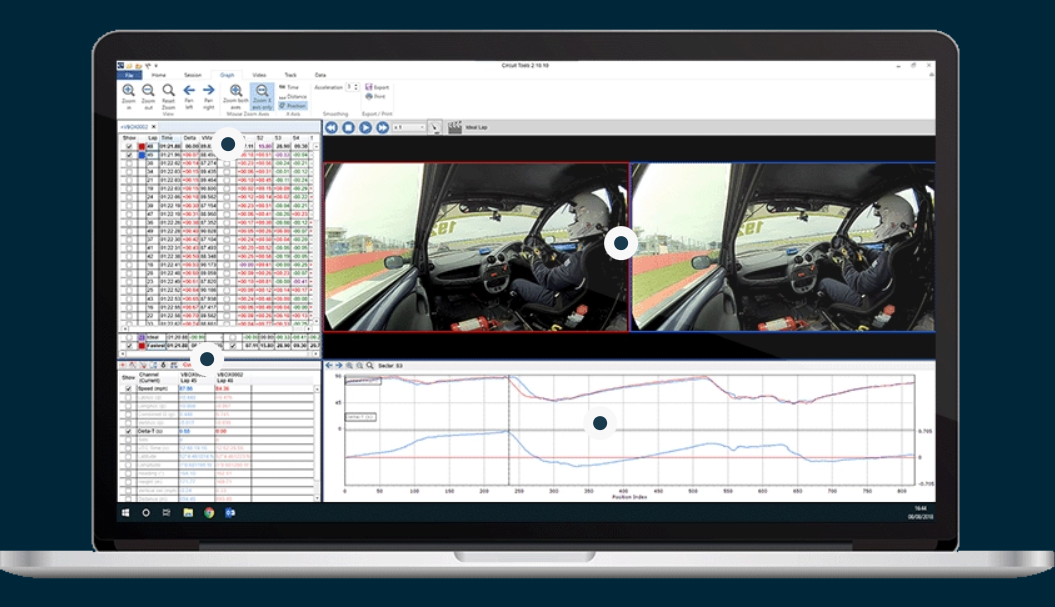Viewport: 1055px width, 607px height.
Task: Click the purple swatch on the Ideal row
Action: [x=141, y=337]
